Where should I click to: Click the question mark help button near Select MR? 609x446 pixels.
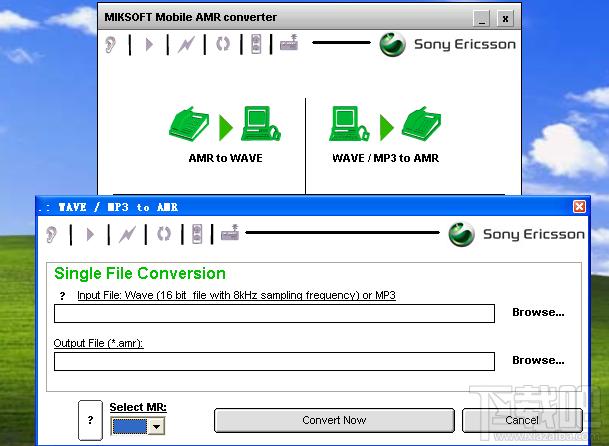tap(90, 420)
